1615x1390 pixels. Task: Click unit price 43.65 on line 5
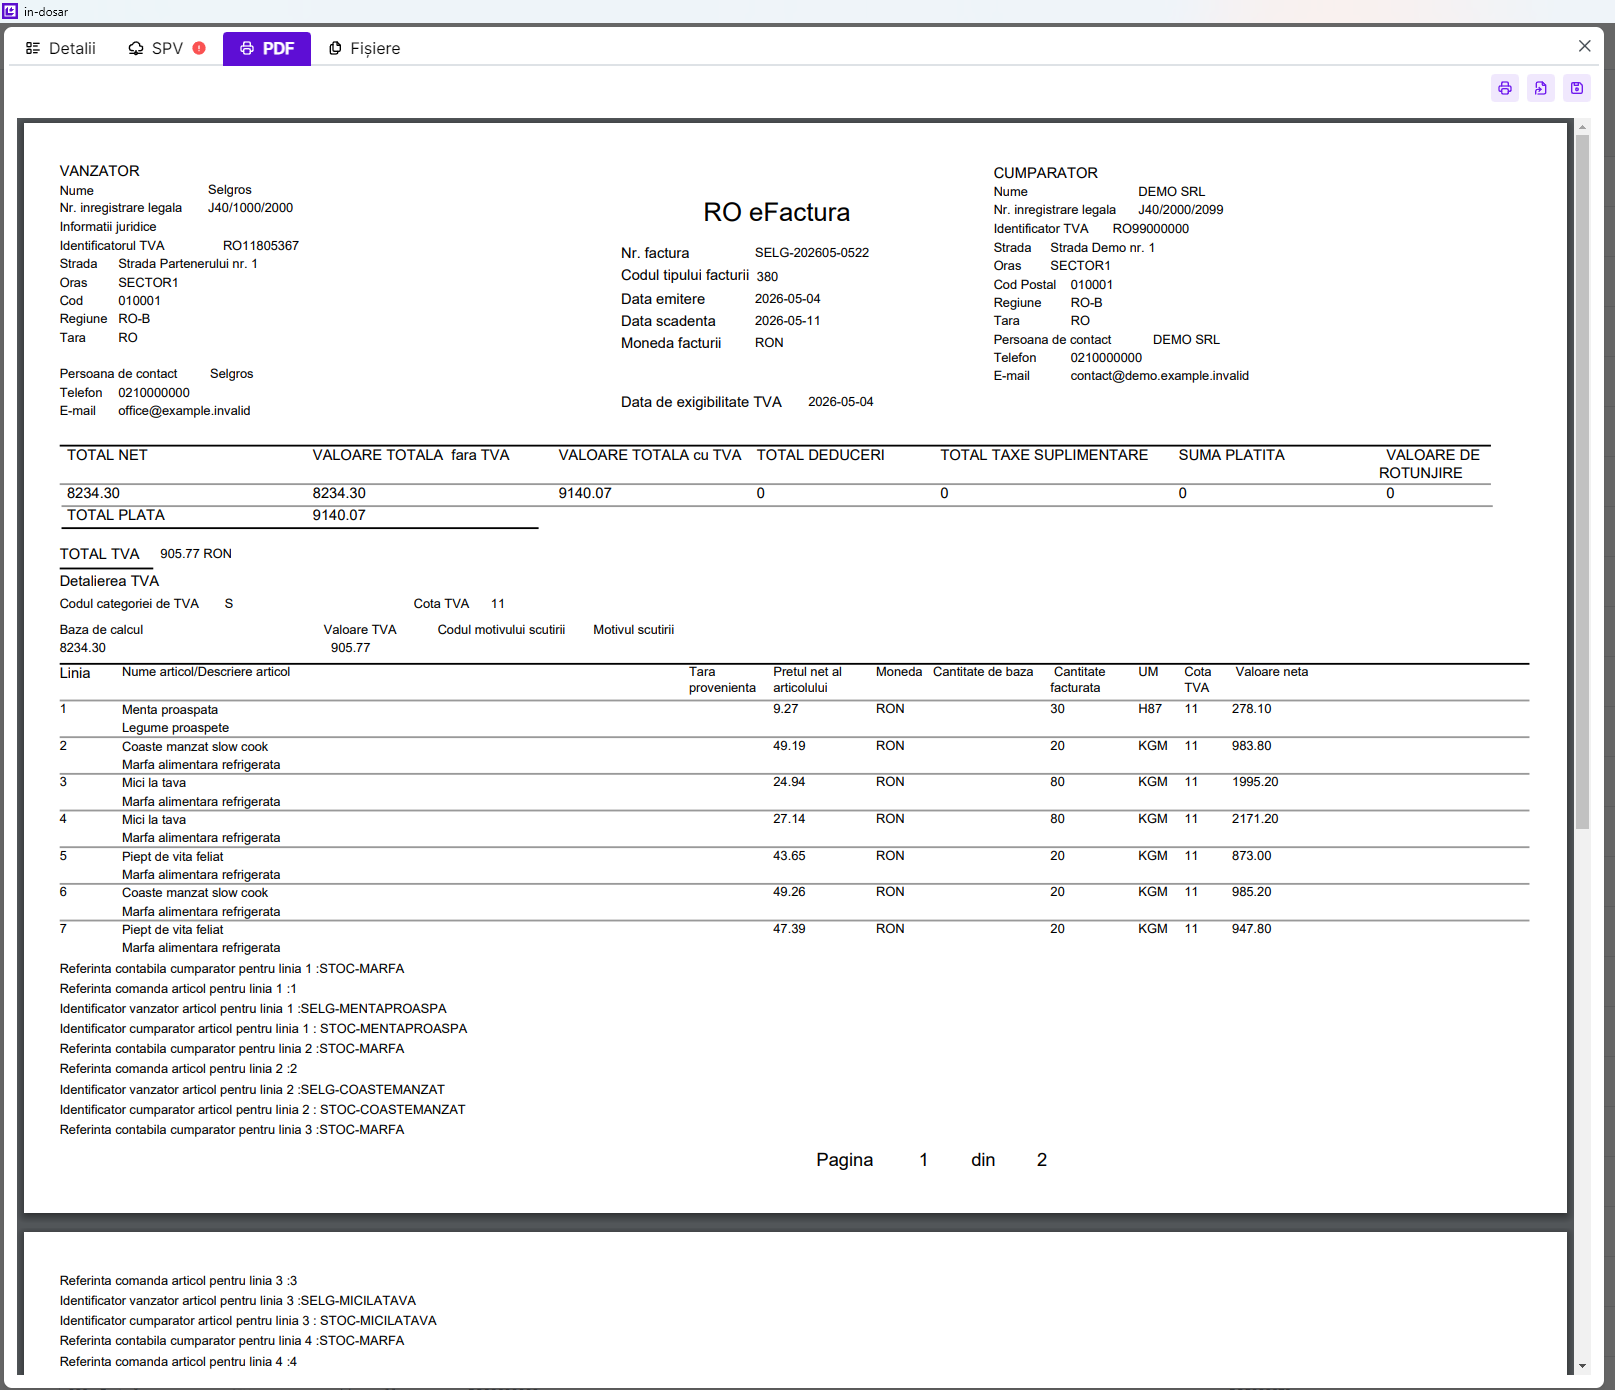click(789, 856)
